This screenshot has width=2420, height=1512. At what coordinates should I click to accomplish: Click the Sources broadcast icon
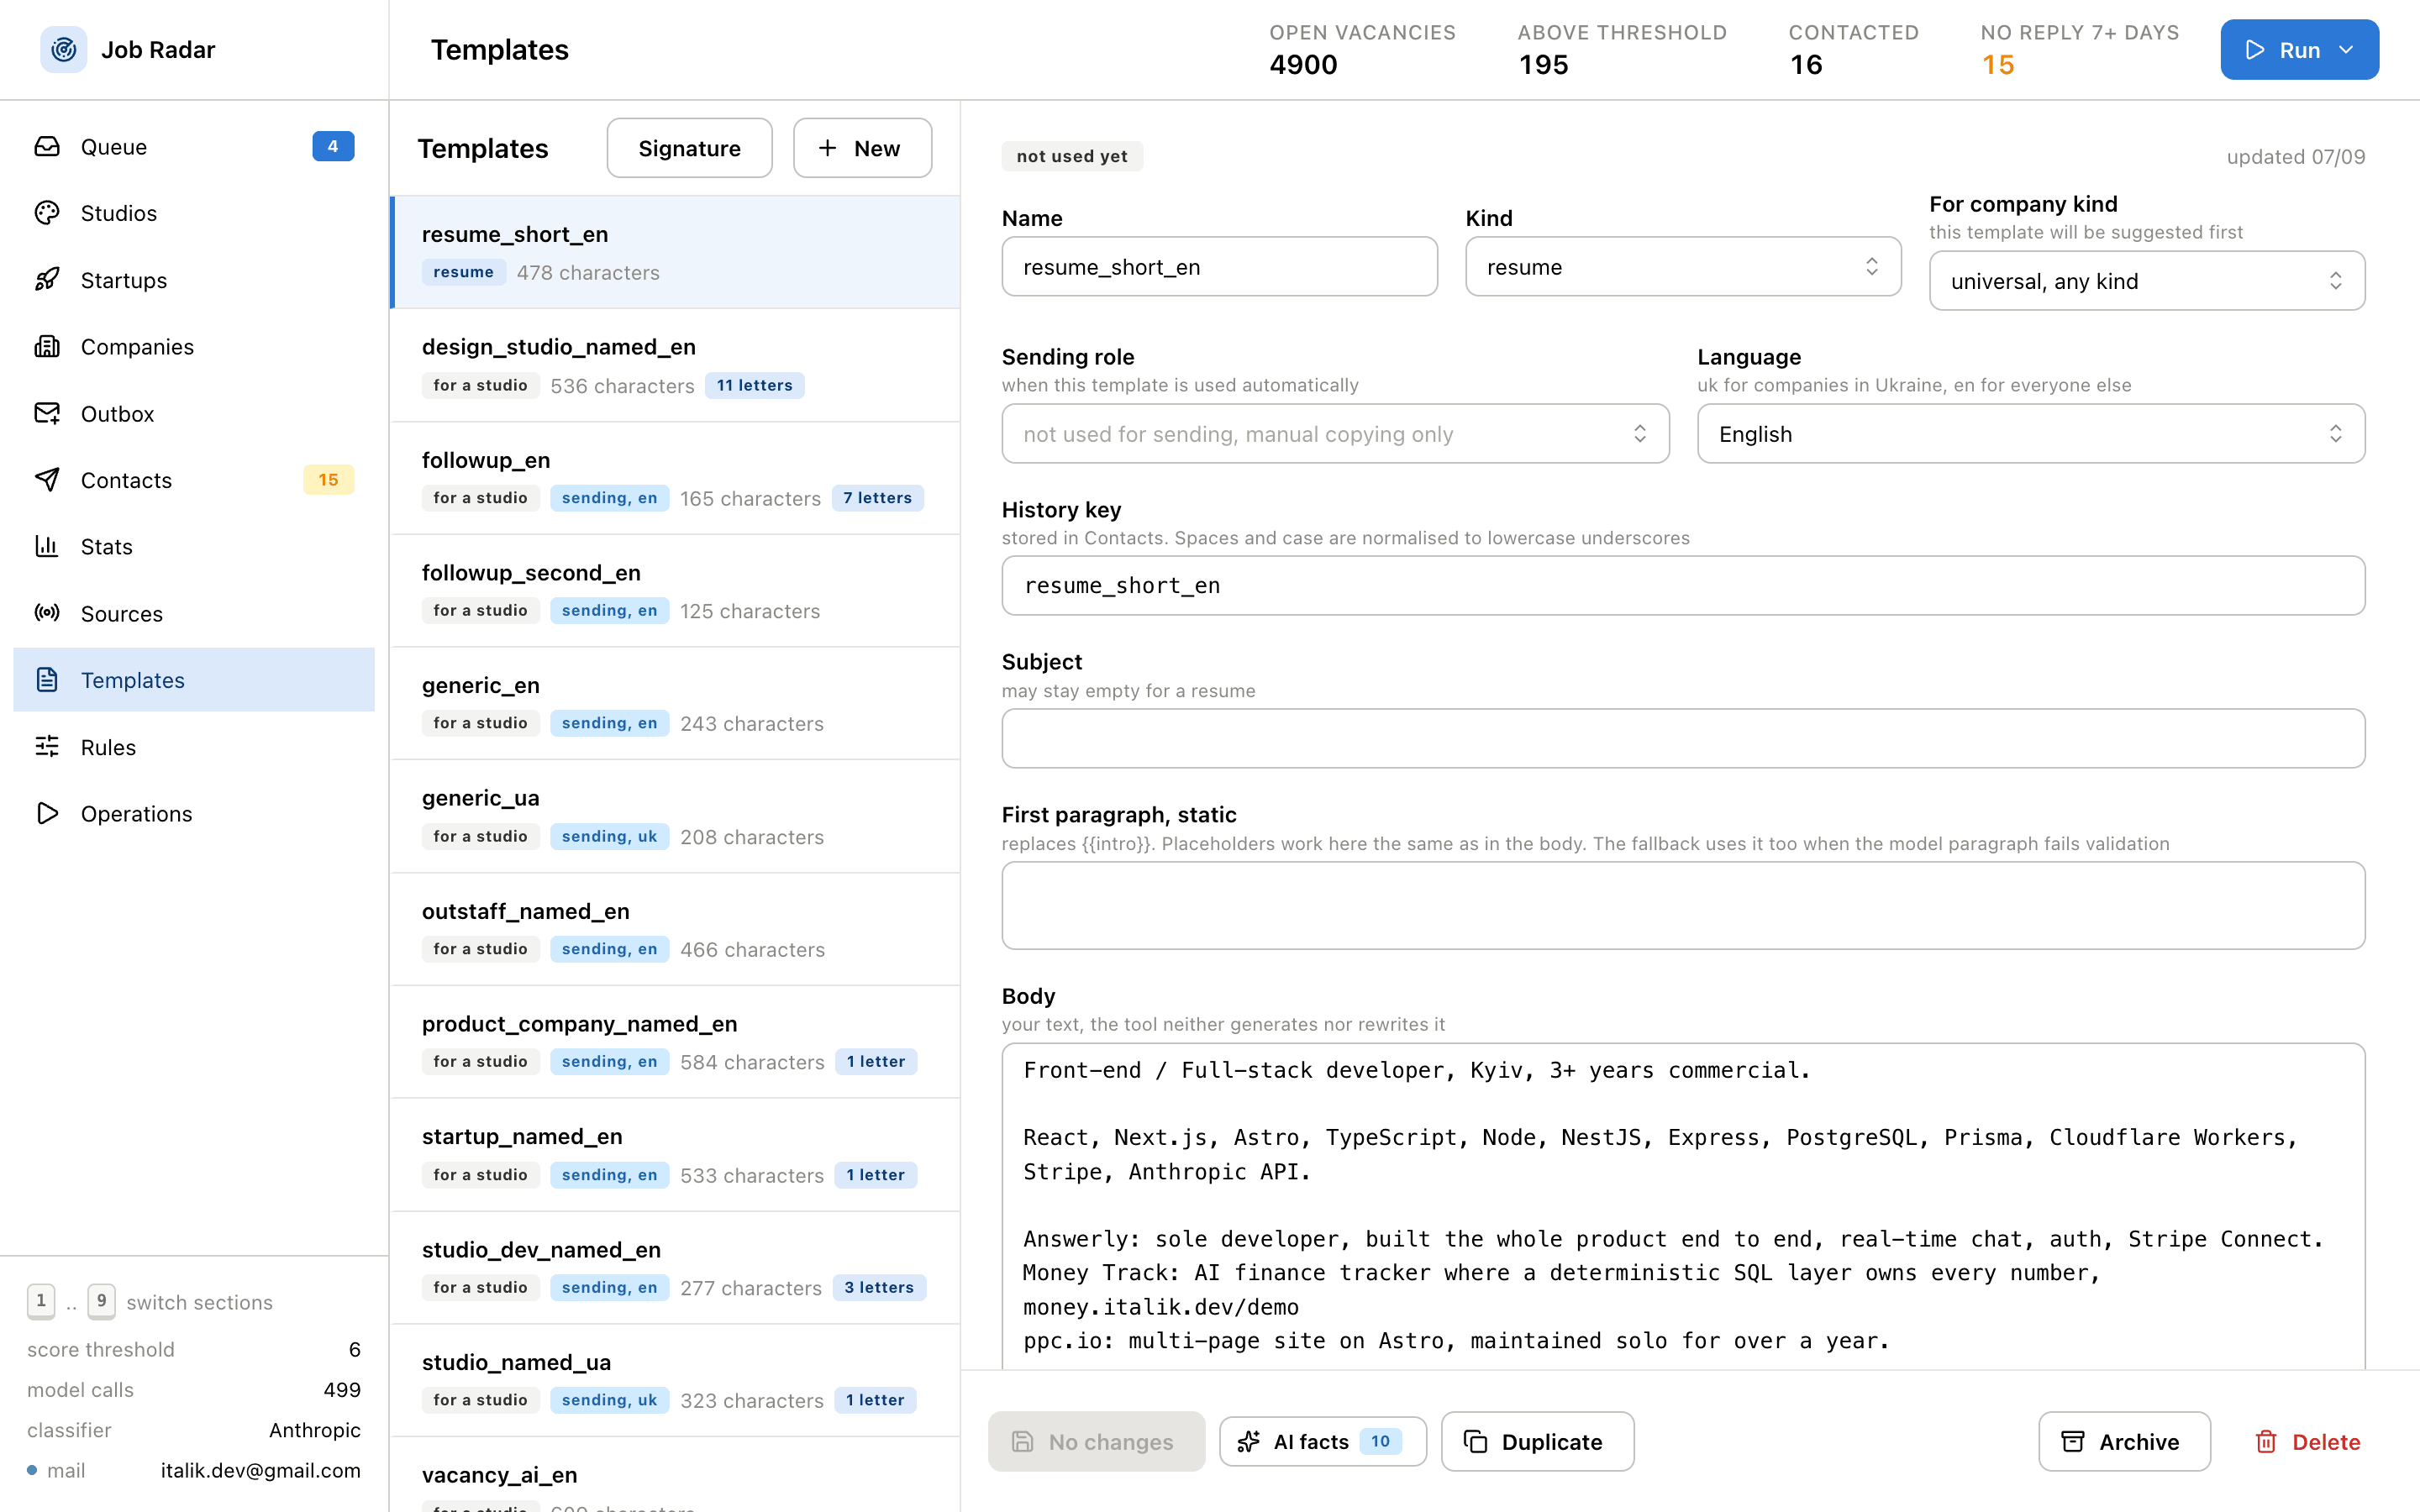coord(47,613)
